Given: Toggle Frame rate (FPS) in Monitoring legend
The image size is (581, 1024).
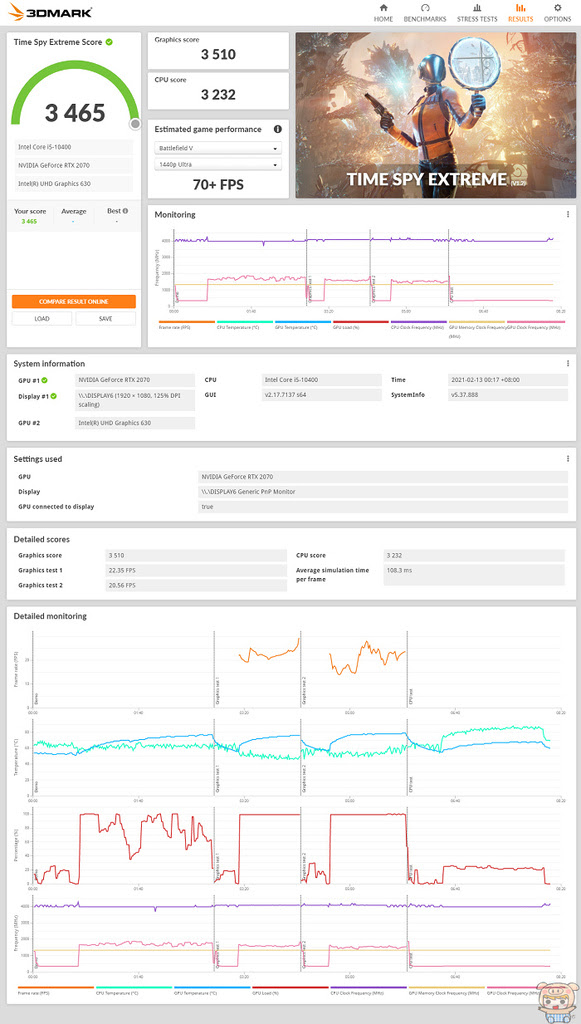Looking at the screenshot, I should 187,325.
